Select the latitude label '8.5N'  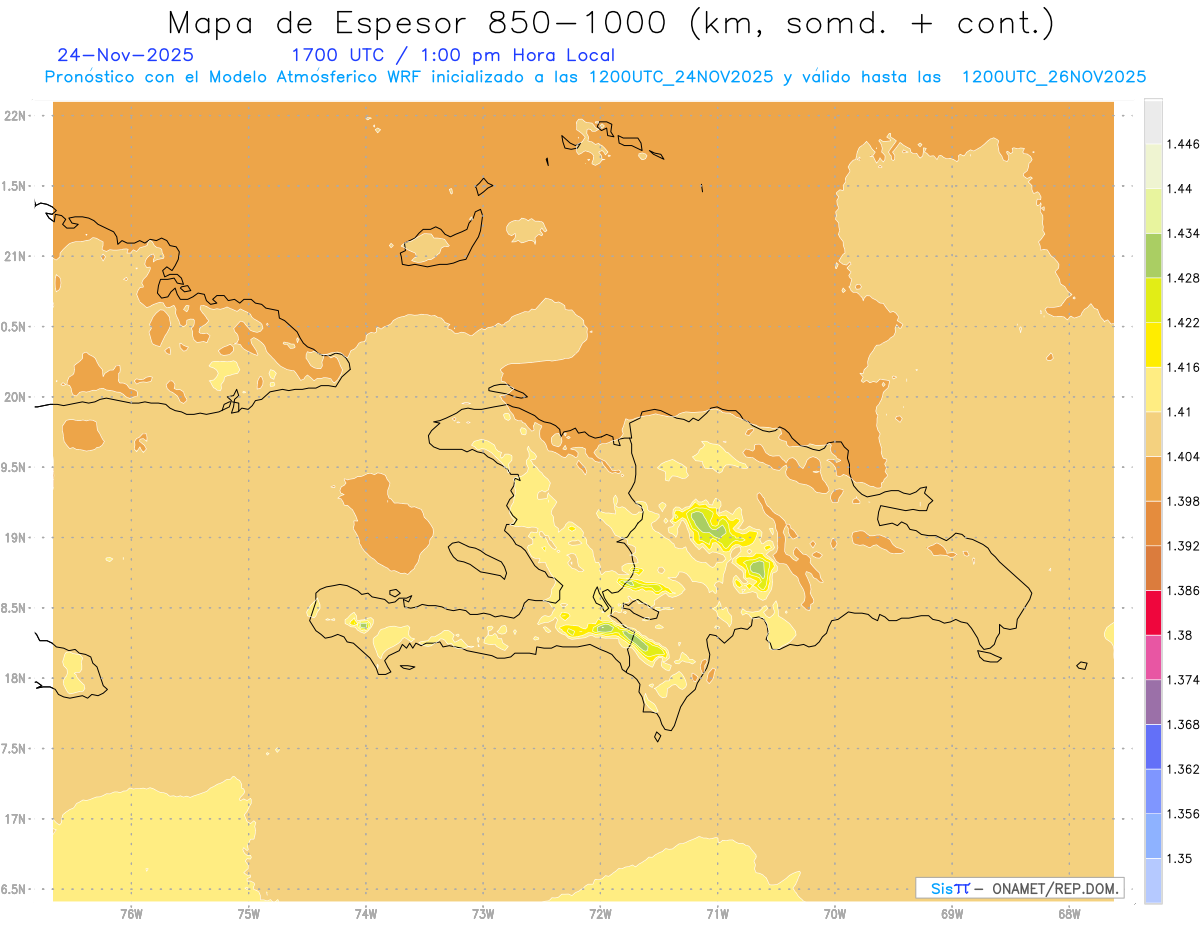pos(14,608)
